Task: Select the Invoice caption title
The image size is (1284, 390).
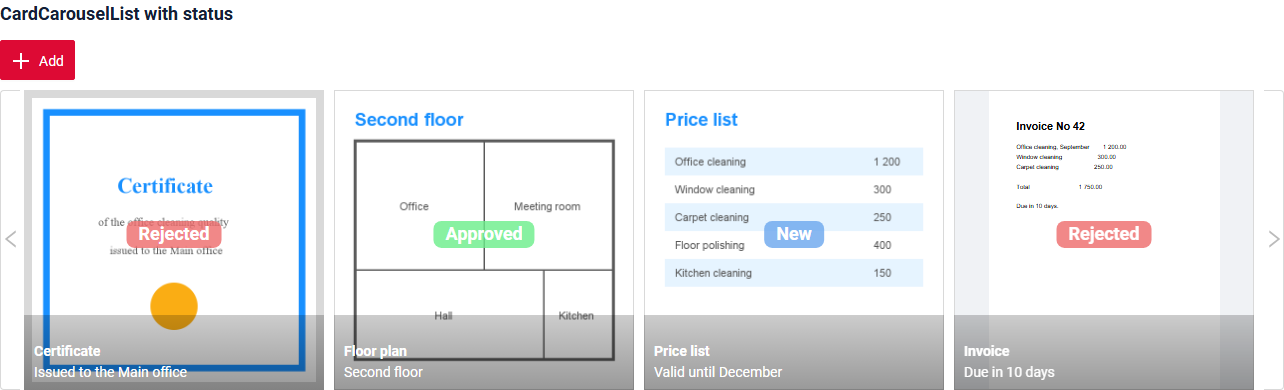Action: [x=986, y=351]
